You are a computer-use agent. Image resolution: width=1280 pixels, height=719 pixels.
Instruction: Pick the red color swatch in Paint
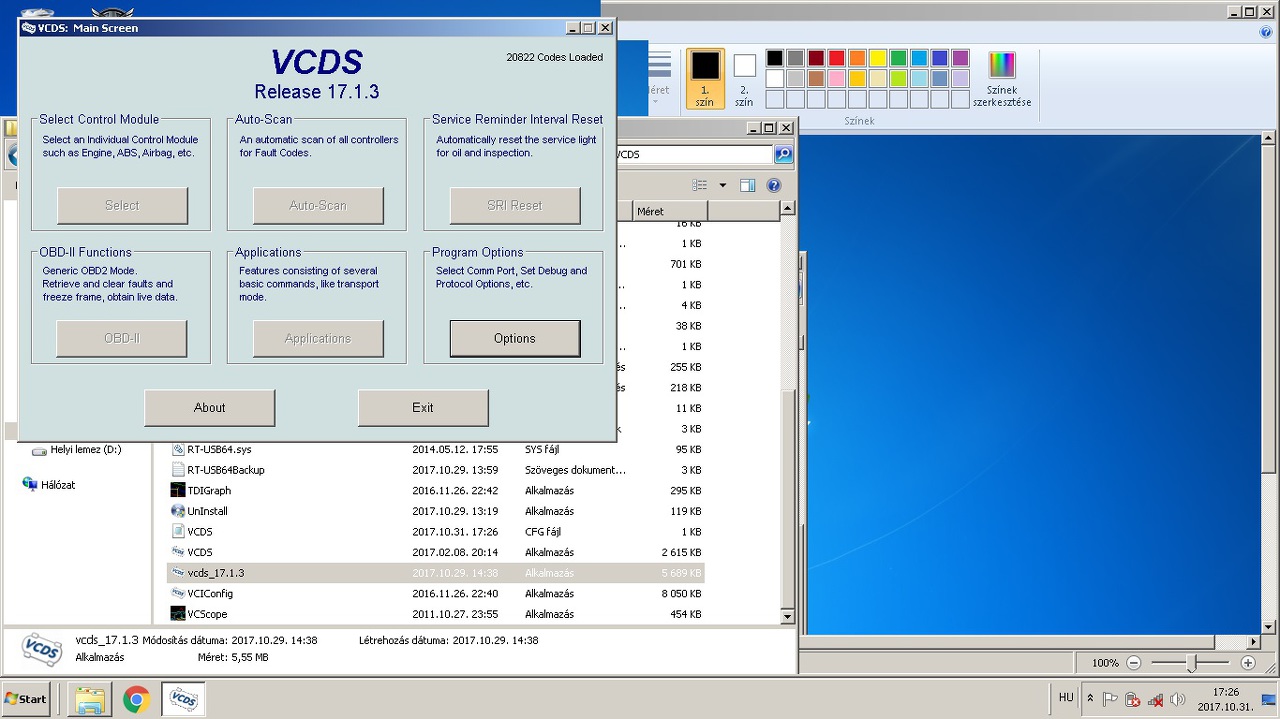[x=836, y=58]
